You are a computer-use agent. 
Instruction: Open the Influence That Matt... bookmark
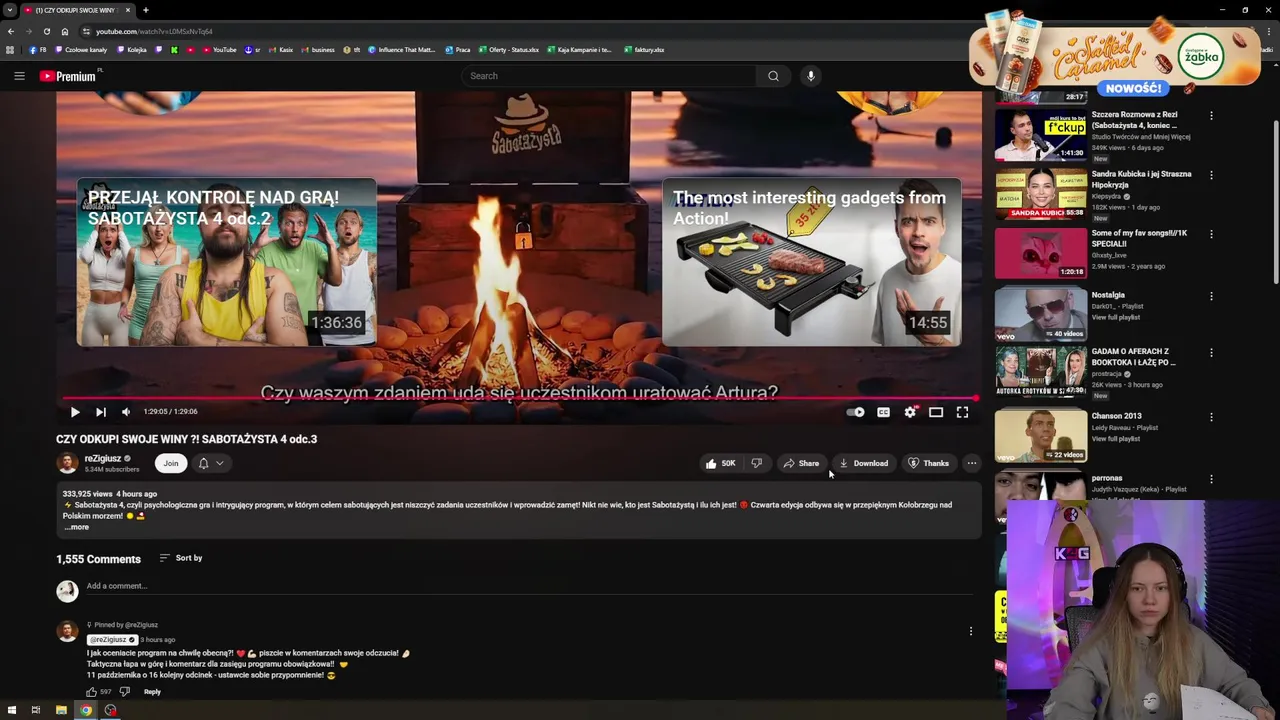pos(402,50)
